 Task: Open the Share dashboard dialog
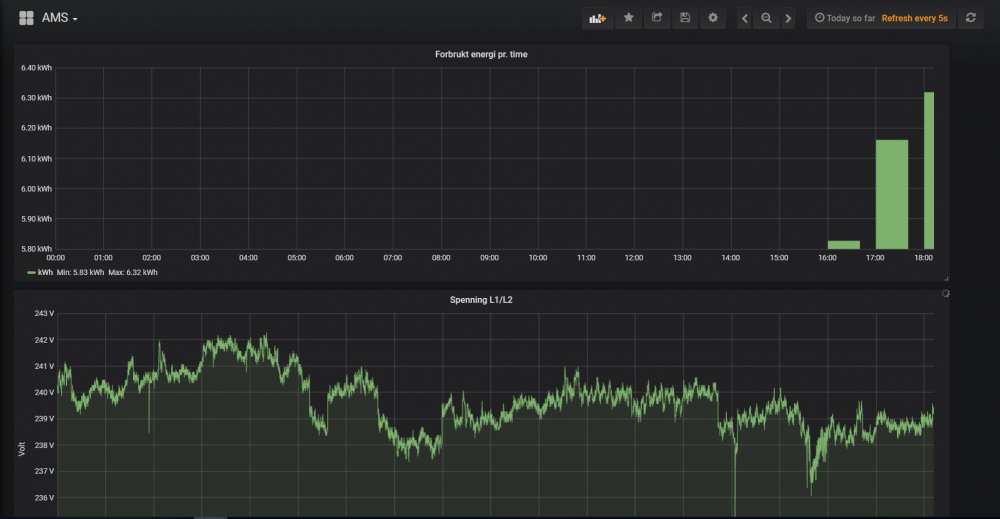[657, 18]
